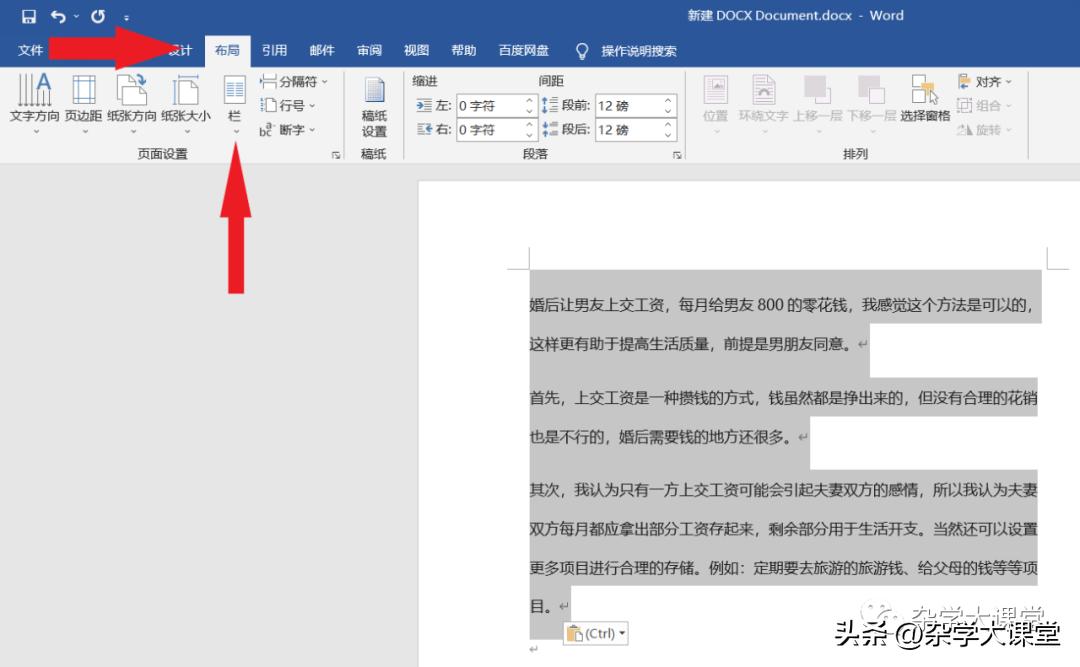The height and width of the screenshot is (667, 1080).
Task: Click the Save icon in Quick Access Toolbar
Action: [x=27, y=15]
